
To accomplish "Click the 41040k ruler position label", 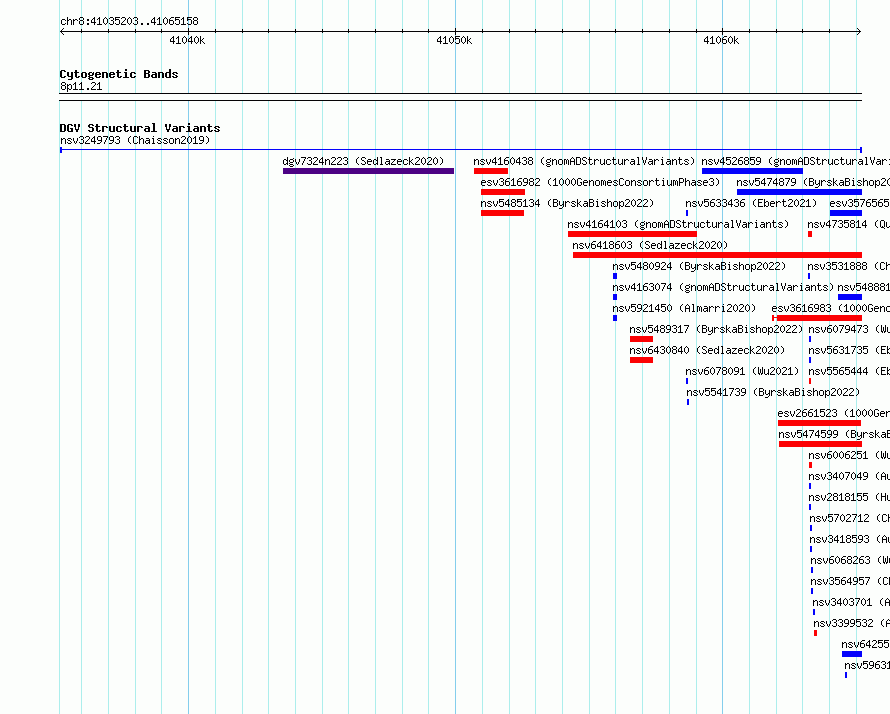I will point(187,40).
